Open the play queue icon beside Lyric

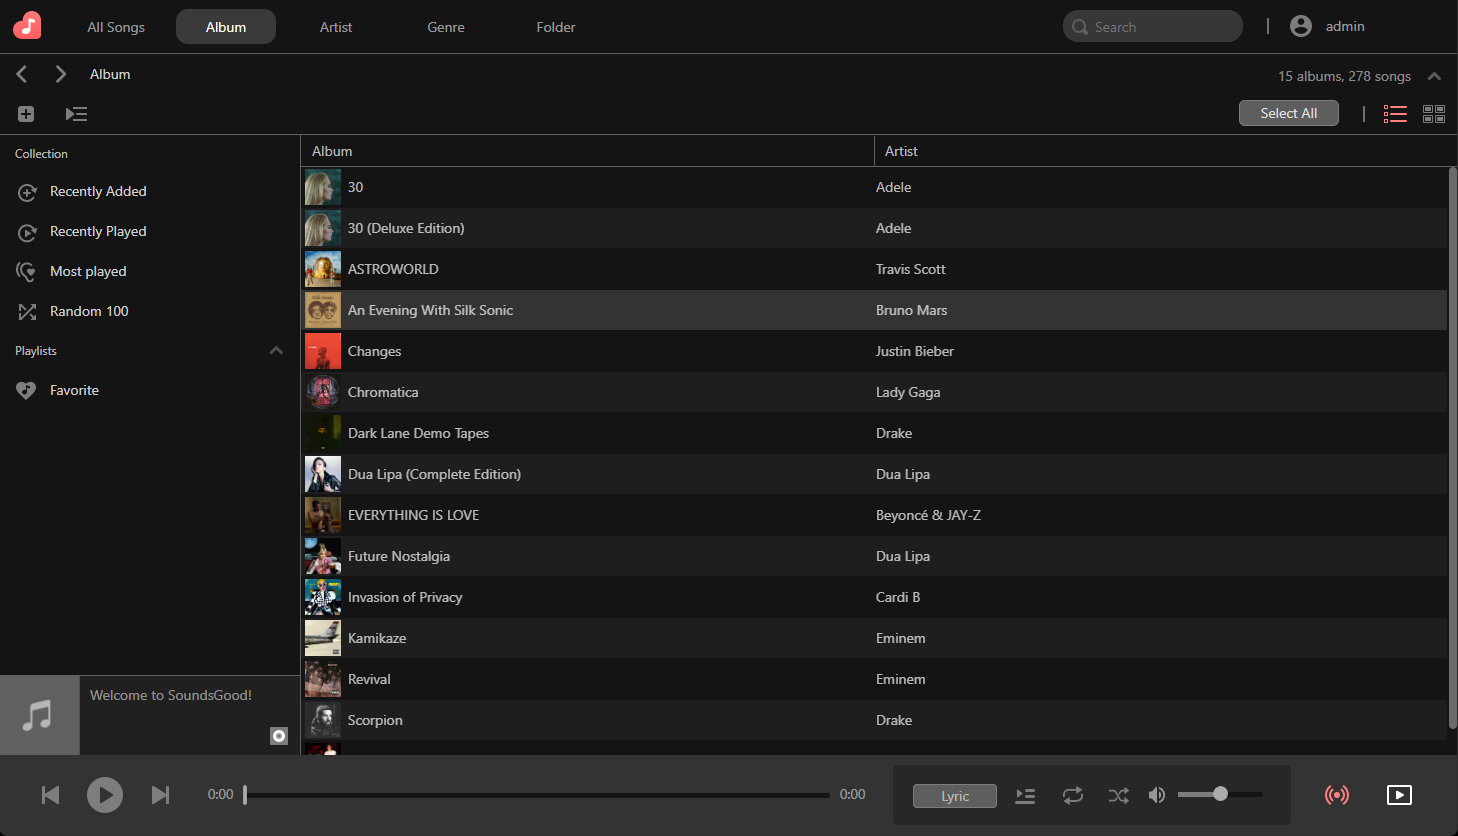click(1025, 796)
